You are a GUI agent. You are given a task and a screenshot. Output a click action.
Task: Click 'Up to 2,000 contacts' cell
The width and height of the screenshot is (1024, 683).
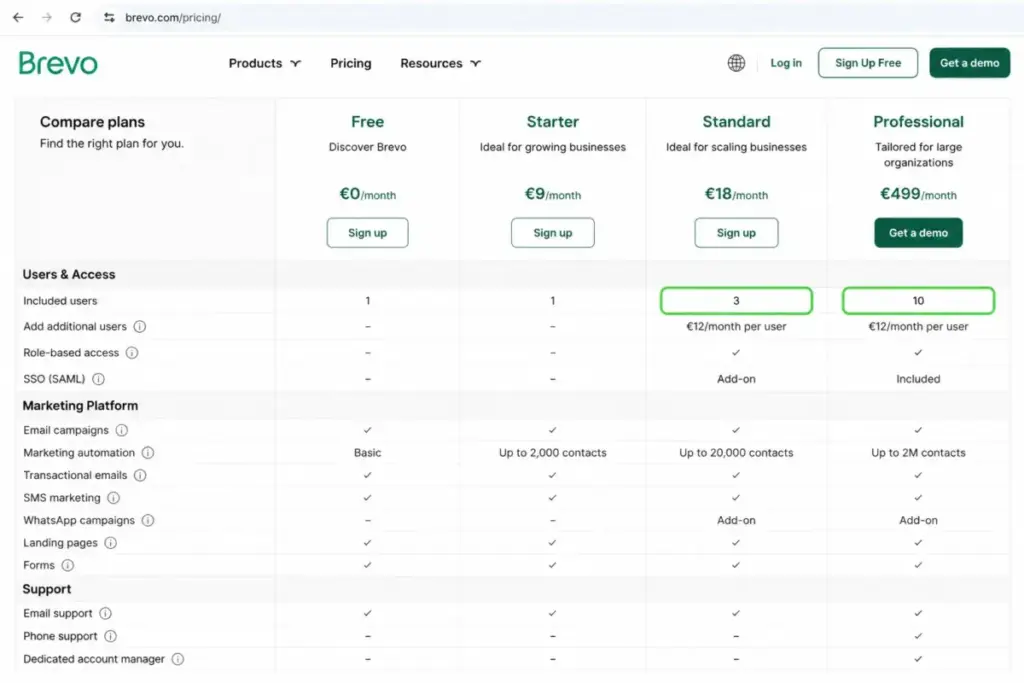tap(552, 453)
